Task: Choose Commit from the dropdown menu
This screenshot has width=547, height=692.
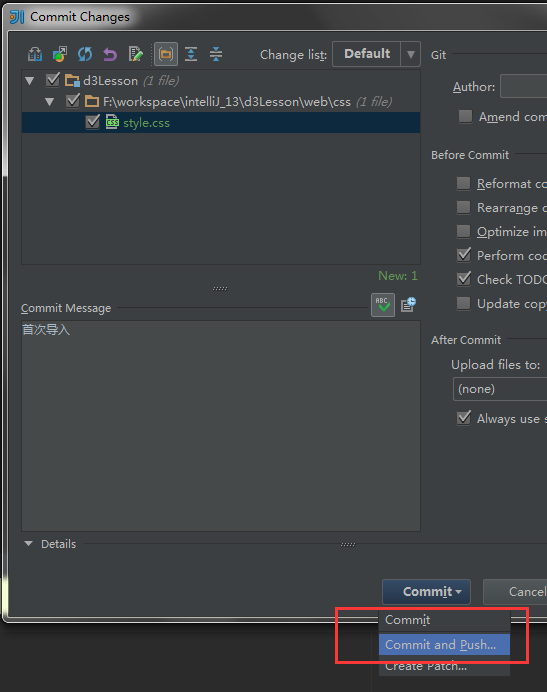Action: [444, 620]
